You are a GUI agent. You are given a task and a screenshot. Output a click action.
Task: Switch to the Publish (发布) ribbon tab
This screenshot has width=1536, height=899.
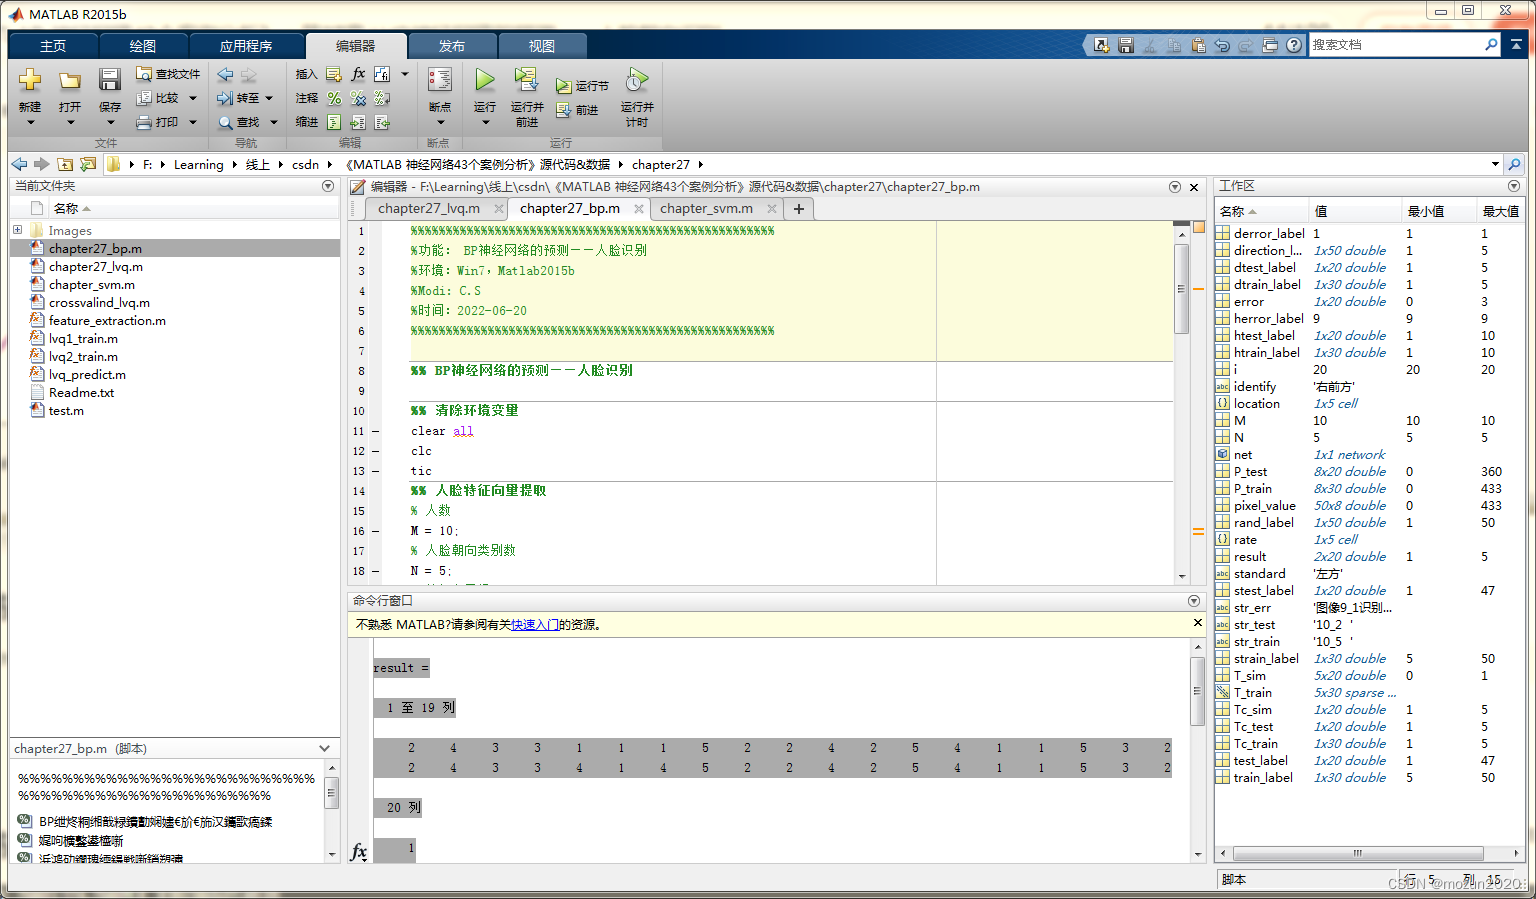[x=451, y=46]
